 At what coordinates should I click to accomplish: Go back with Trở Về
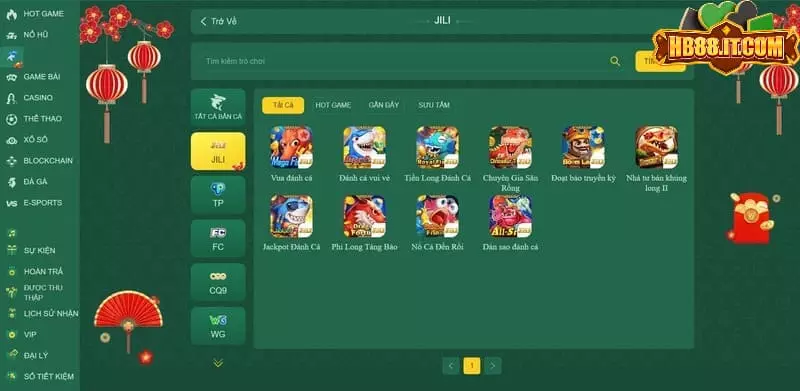218,21
